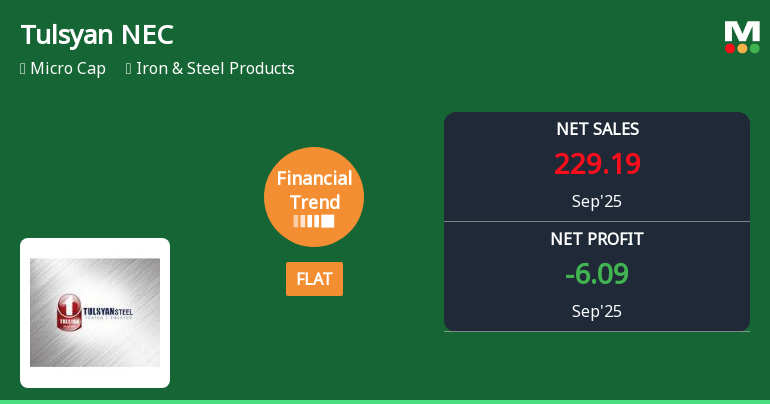Click the Tulsyan NEC company title

97,35
